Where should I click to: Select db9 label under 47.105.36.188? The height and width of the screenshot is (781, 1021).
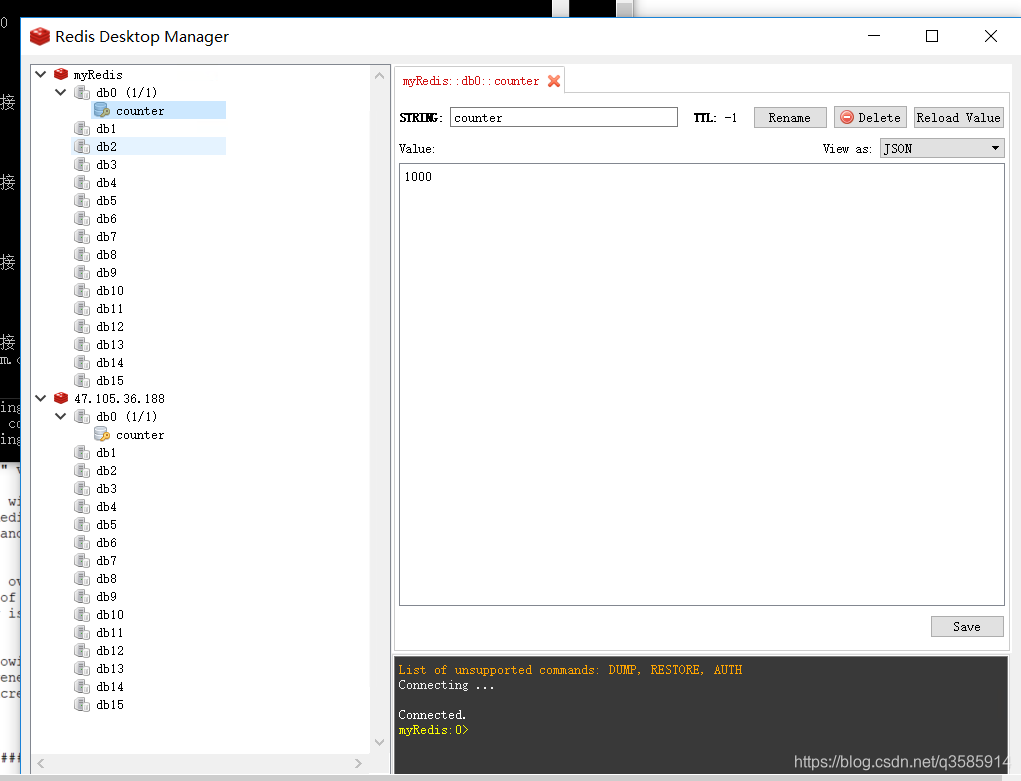pos(107,596)
